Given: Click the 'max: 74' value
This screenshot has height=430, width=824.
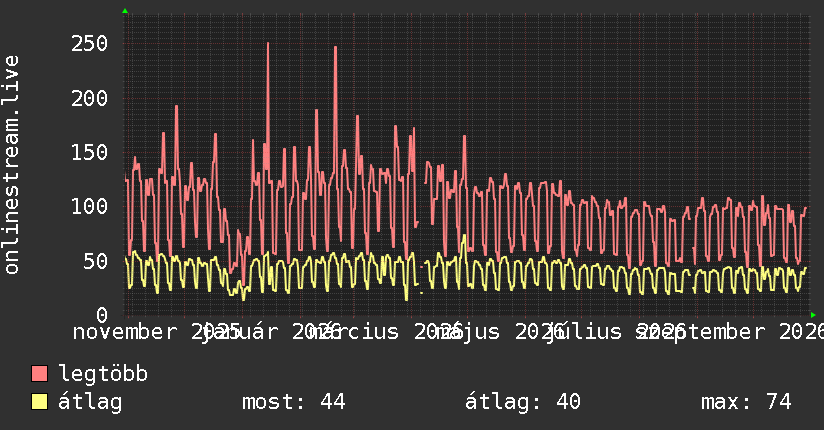Looking at the screenshot, I should tap(746, 402).
